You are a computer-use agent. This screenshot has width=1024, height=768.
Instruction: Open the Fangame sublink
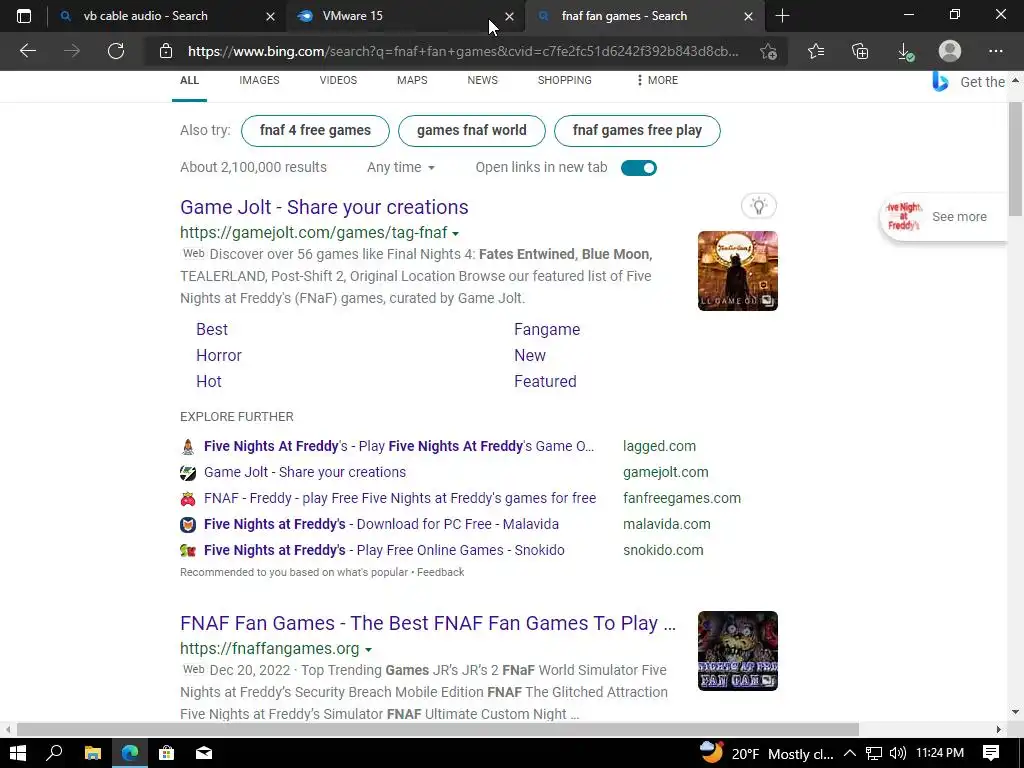547,329
